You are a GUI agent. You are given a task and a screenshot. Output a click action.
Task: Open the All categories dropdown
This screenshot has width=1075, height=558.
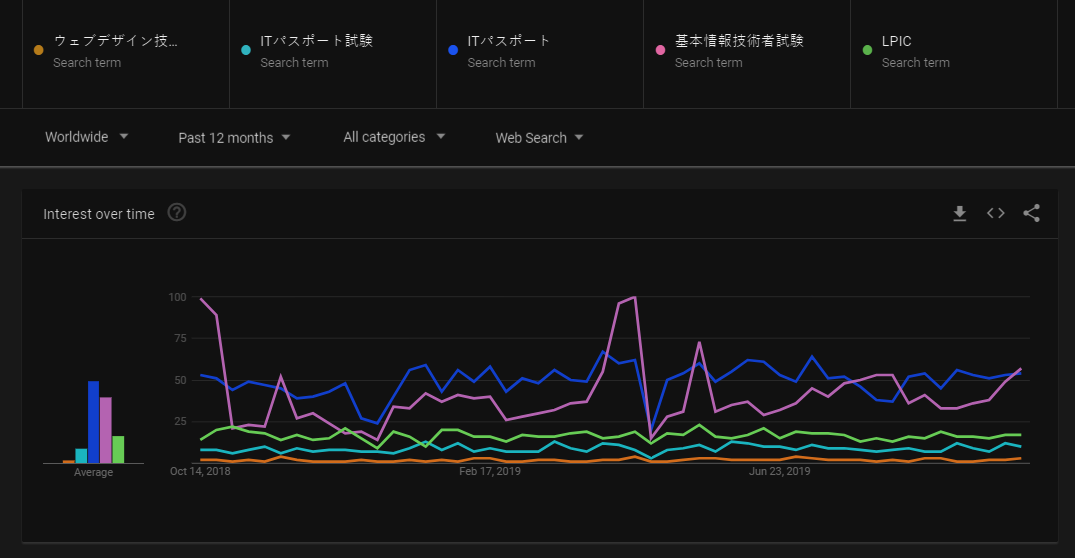point(394,137)
